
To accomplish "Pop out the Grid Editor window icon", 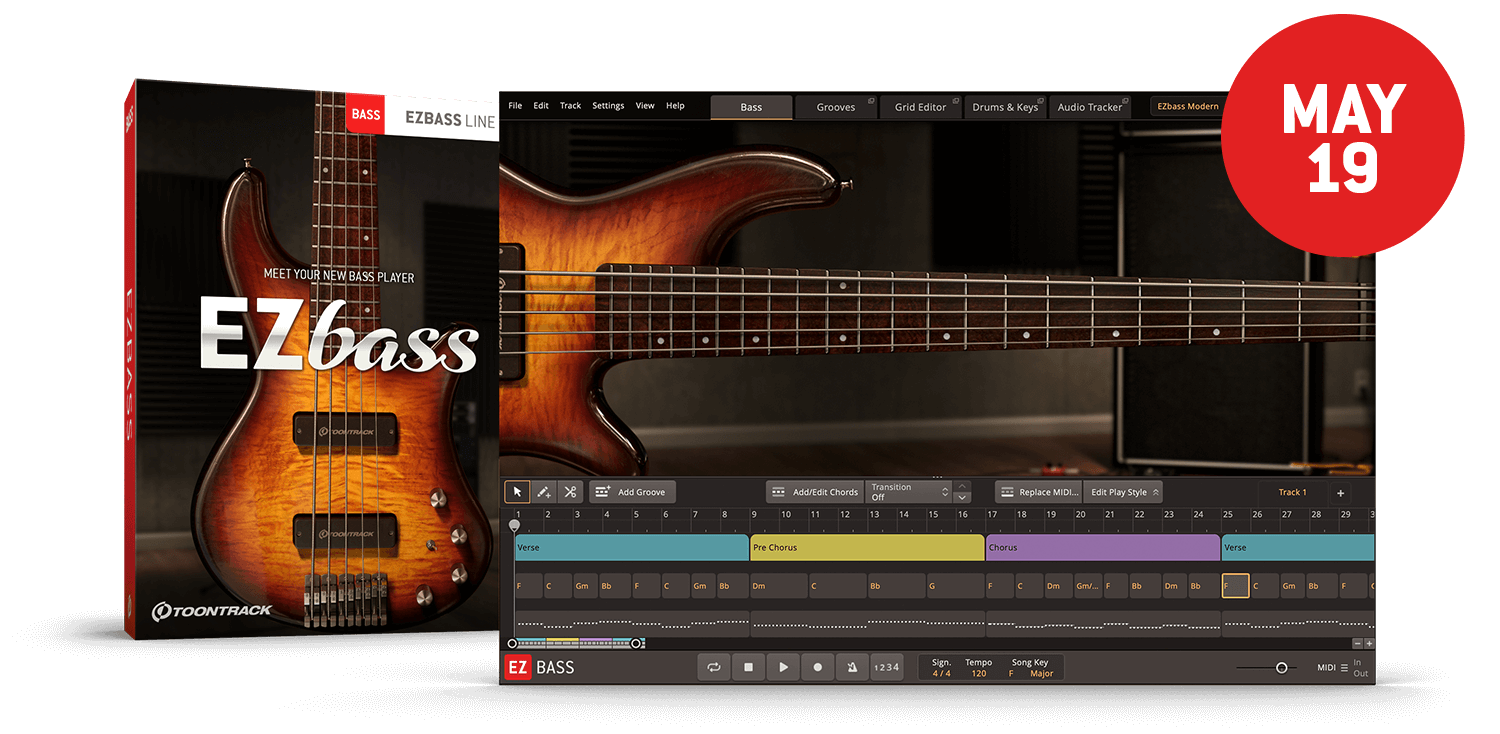I will (x=955, y=101).
